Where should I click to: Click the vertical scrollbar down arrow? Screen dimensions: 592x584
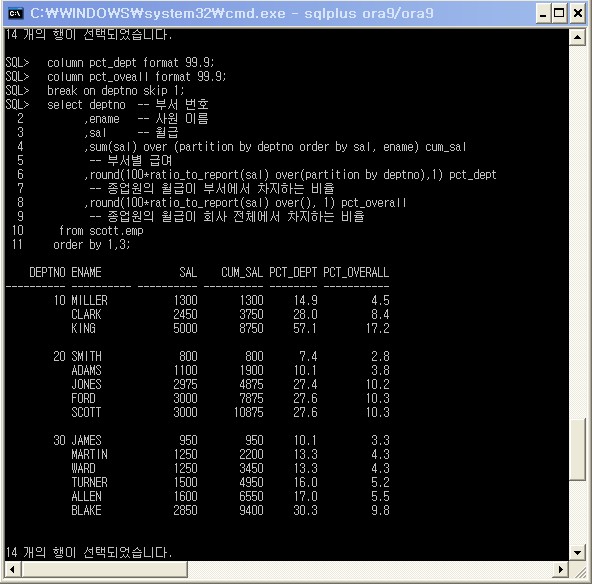coord(577,553)
